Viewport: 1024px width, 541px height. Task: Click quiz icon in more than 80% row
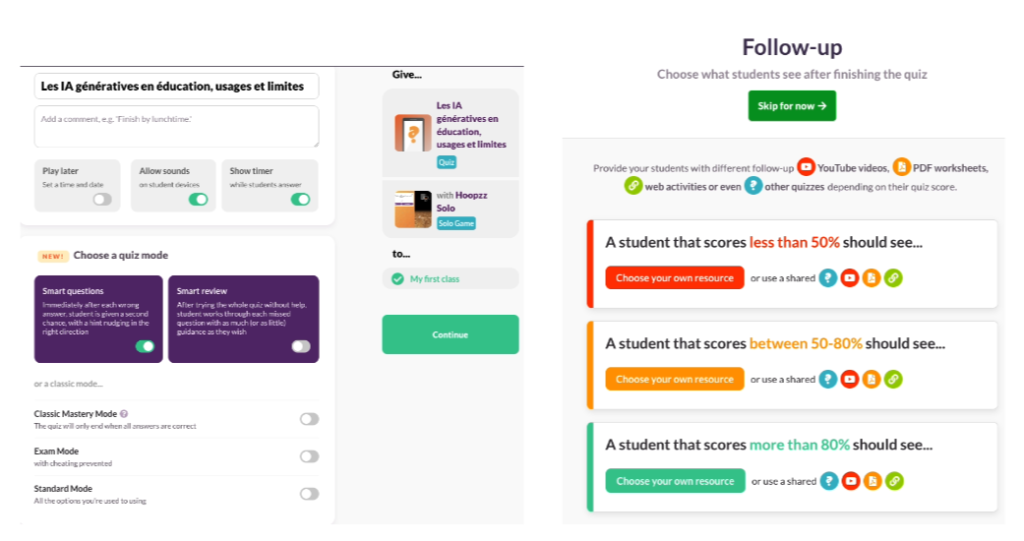coord(828,481)
